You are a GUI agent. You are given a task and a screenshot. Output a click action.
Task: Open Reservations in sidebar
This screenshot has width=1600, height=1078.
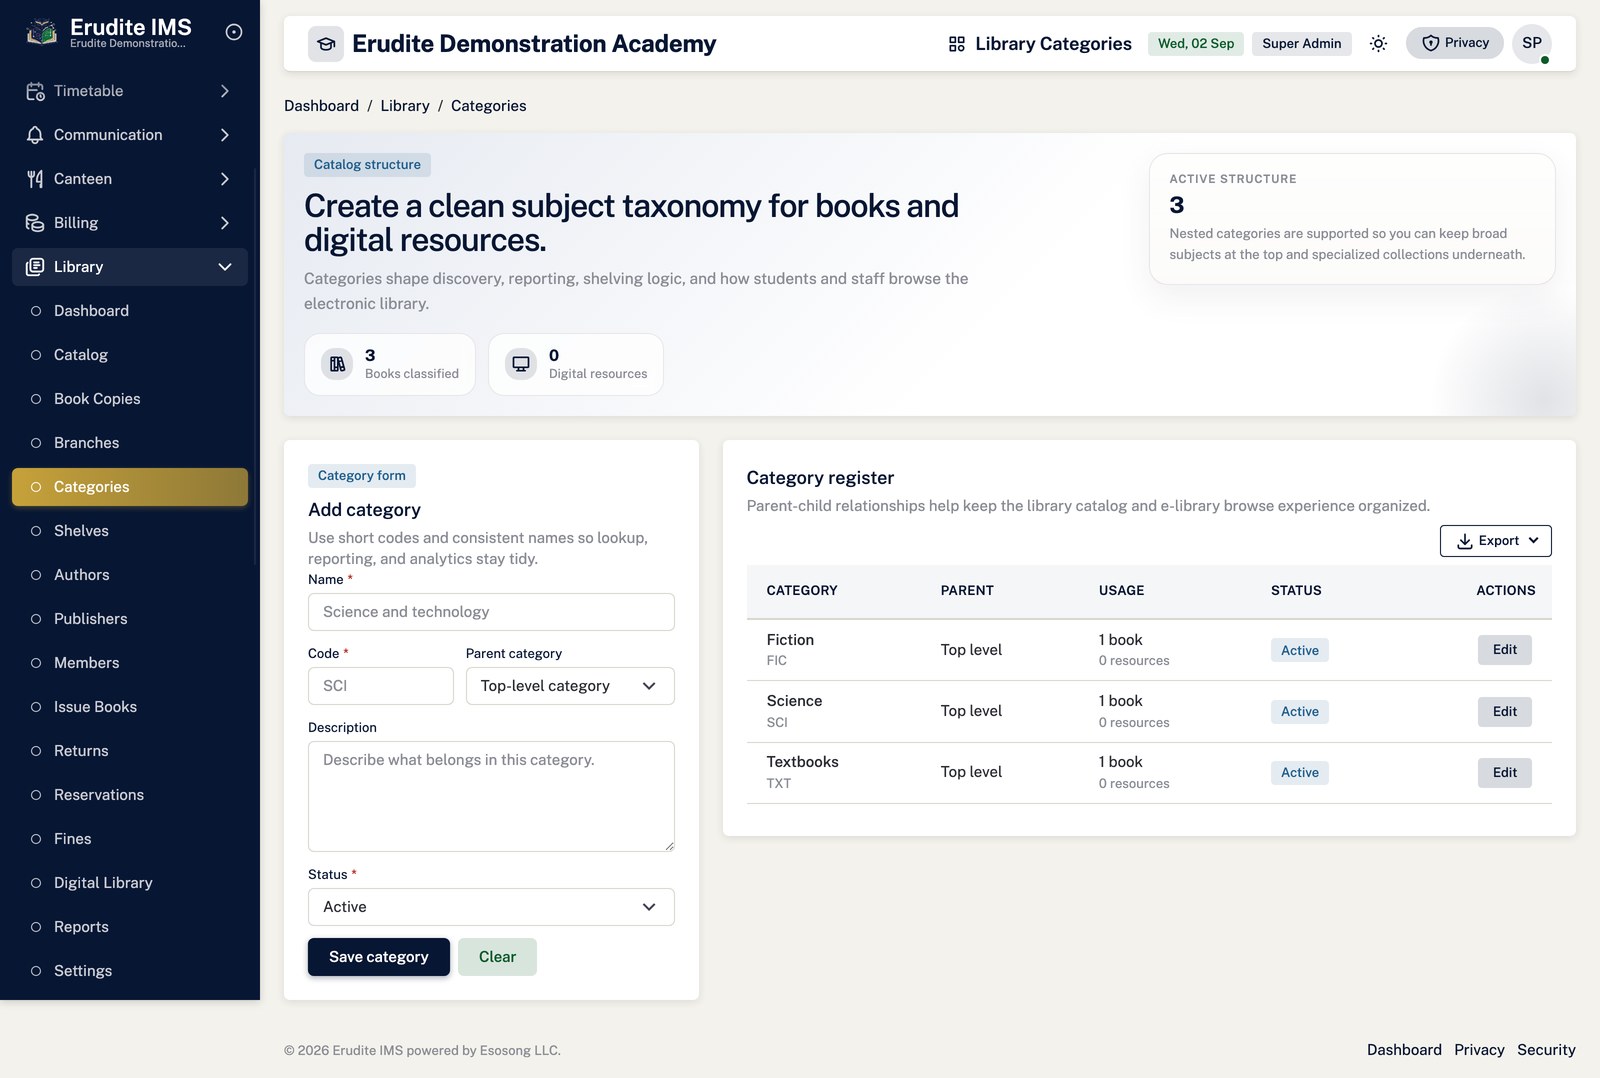130,795
